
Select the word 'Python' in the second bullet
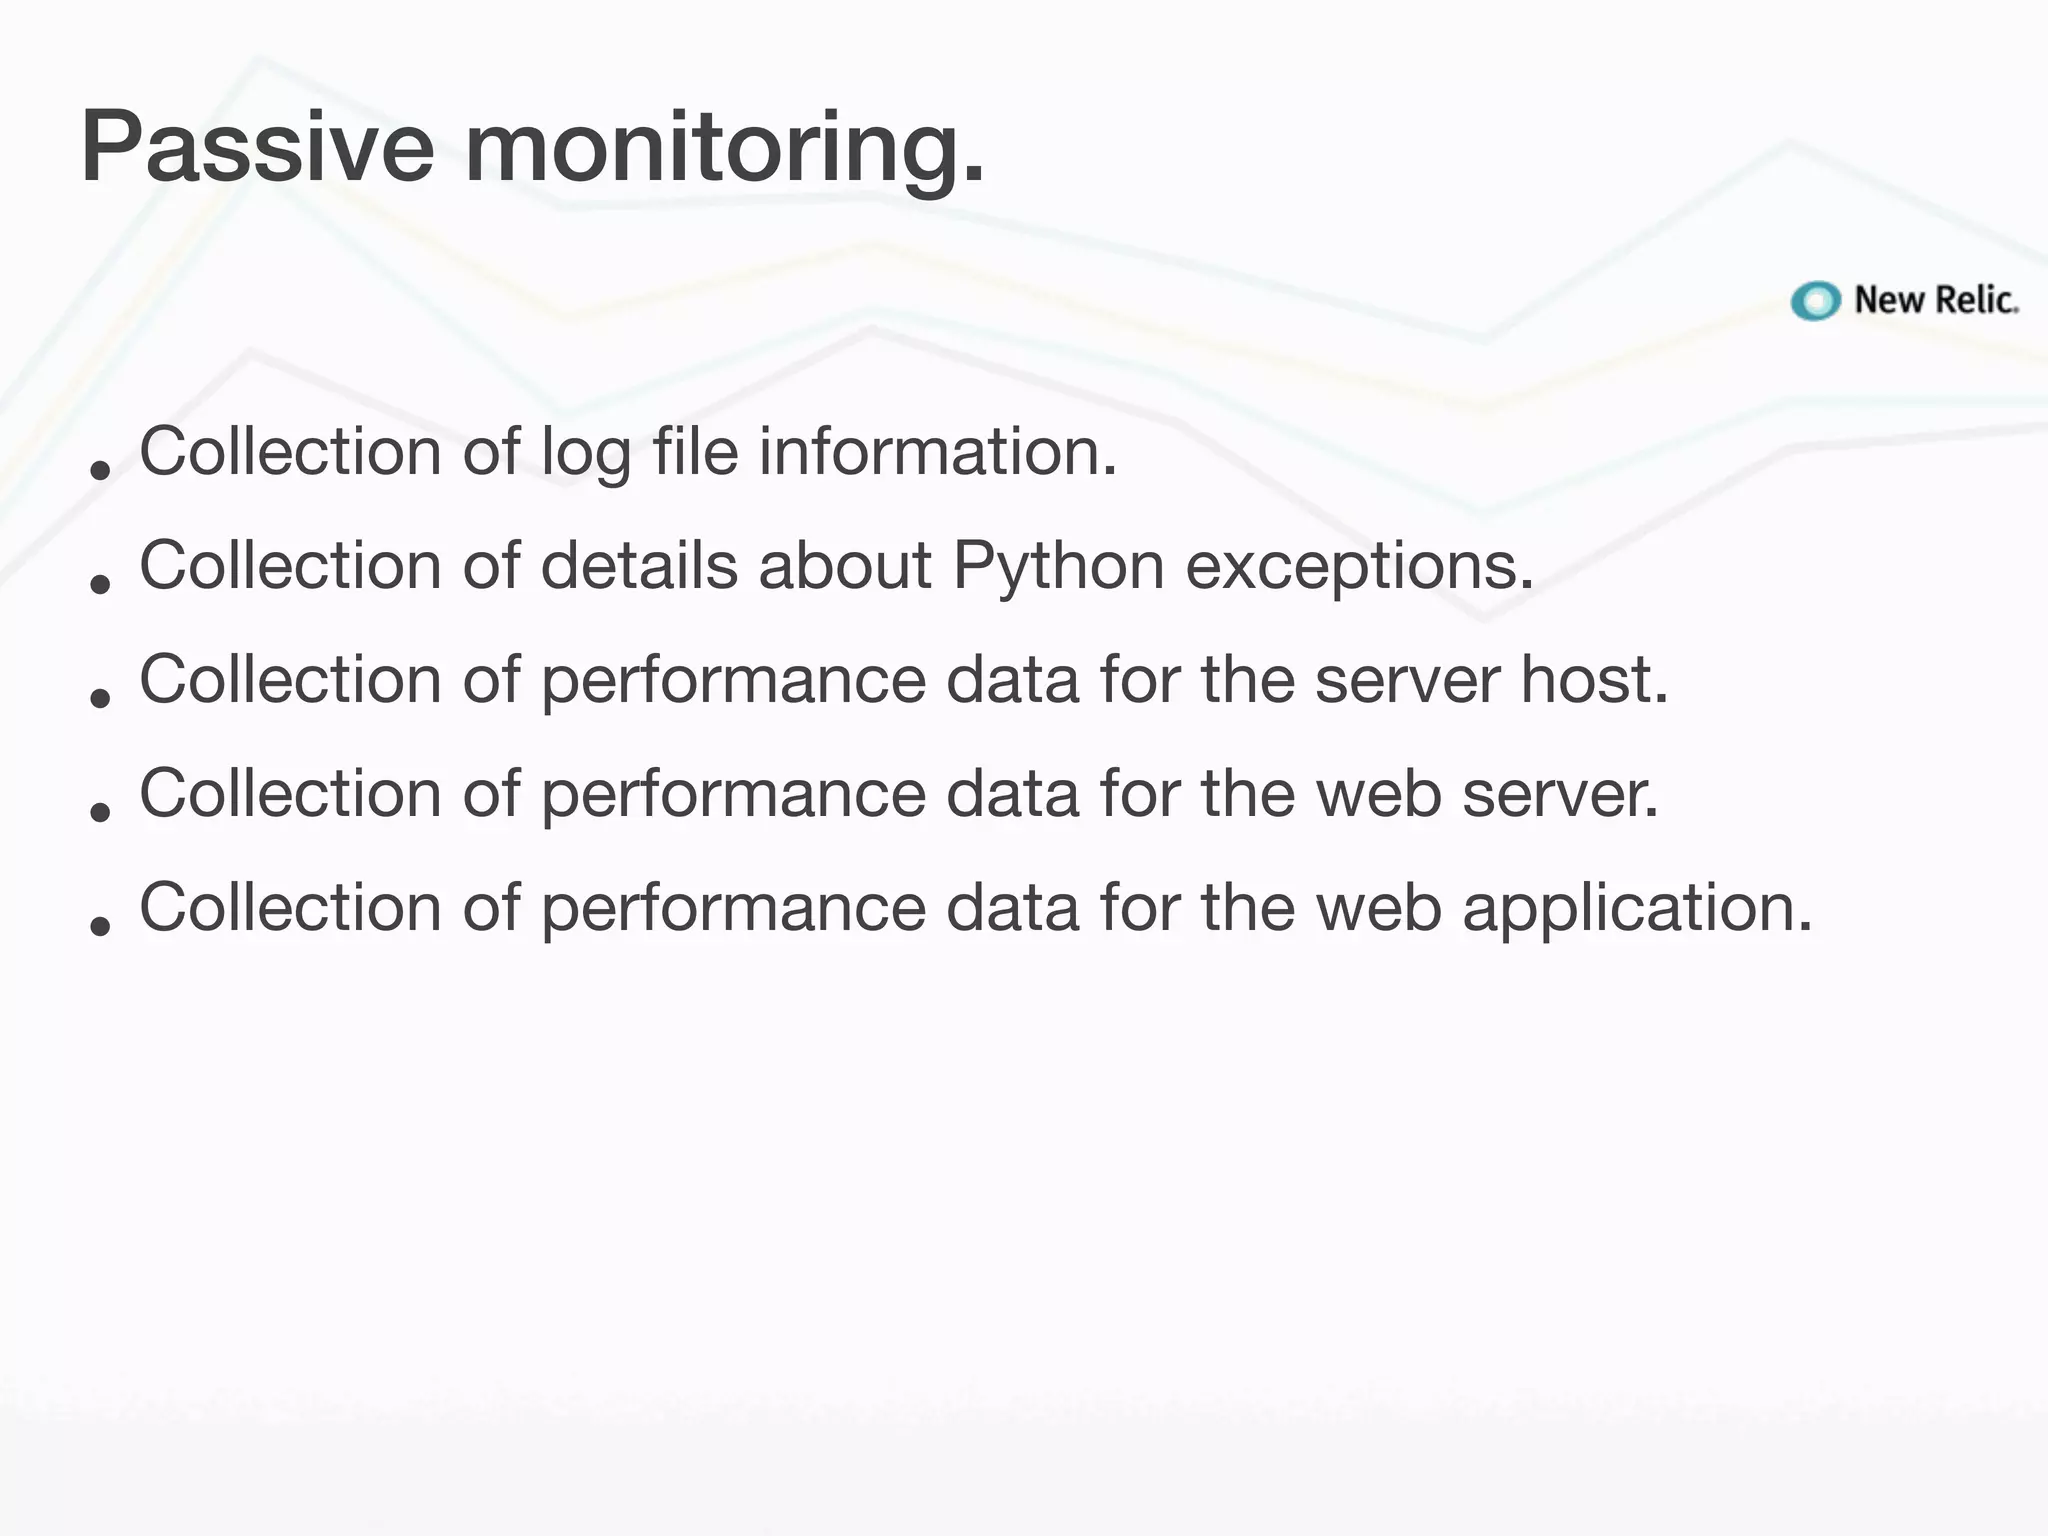[x=1058, y=568]
